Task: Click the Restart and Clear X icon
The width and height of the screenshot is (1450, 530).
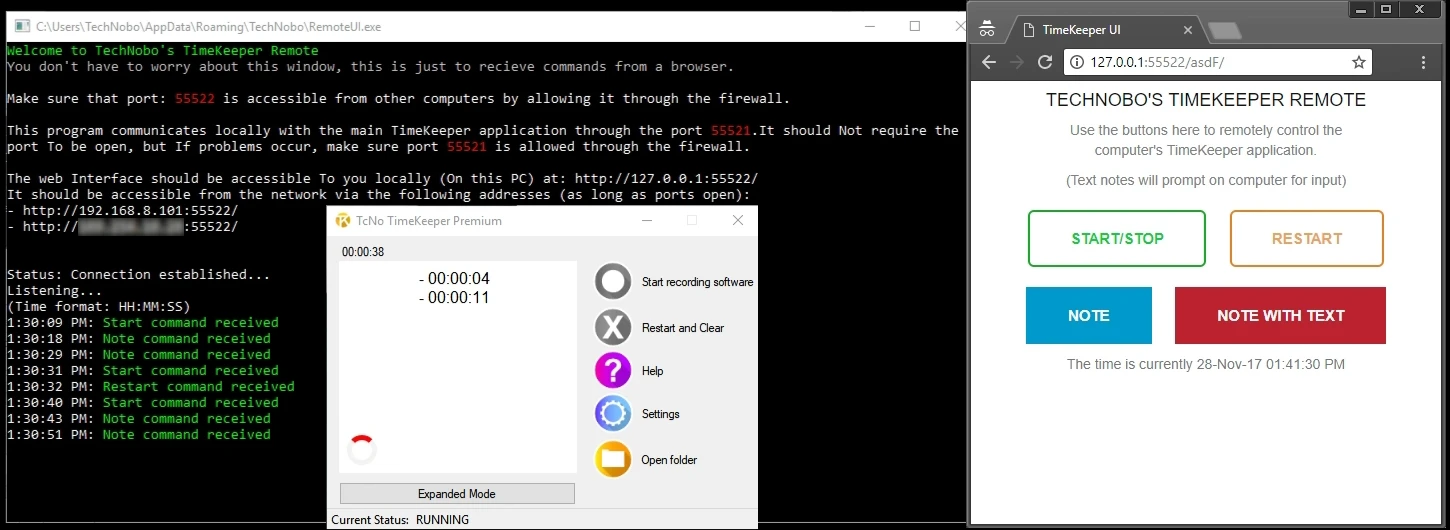Action: pos(613,327)
